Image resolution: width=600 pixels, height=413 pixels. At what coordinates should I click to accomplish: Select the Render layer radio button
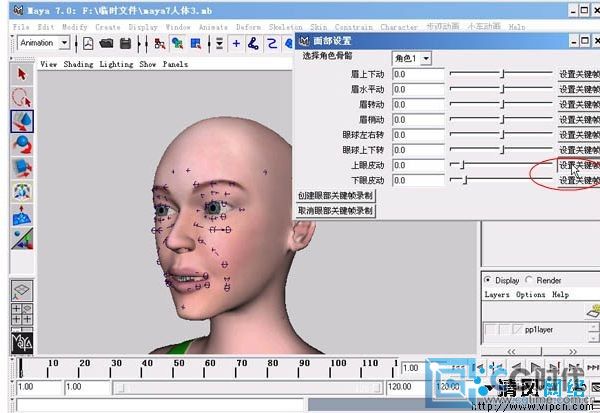pos(529,280)
